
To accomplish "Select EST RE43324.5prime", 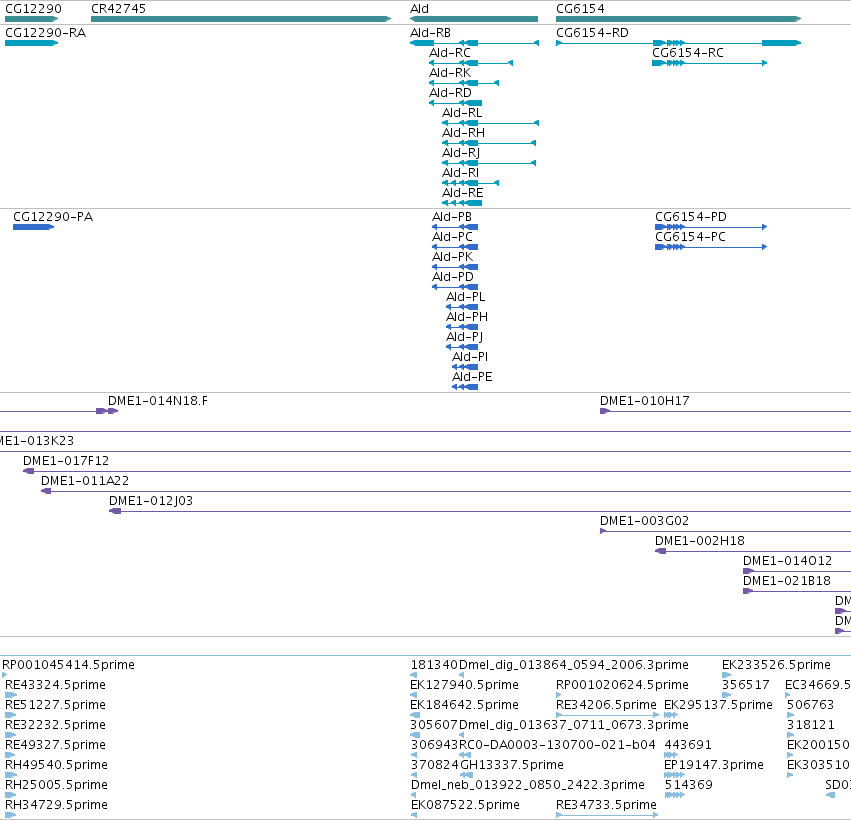I will 55,685.
